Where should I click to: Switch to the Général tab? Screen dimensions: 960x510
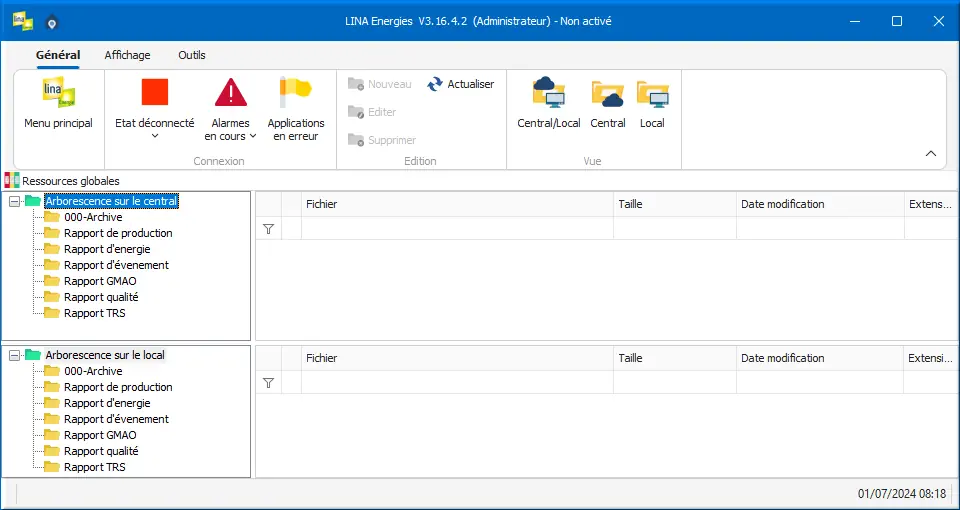(x=58, y=55)
